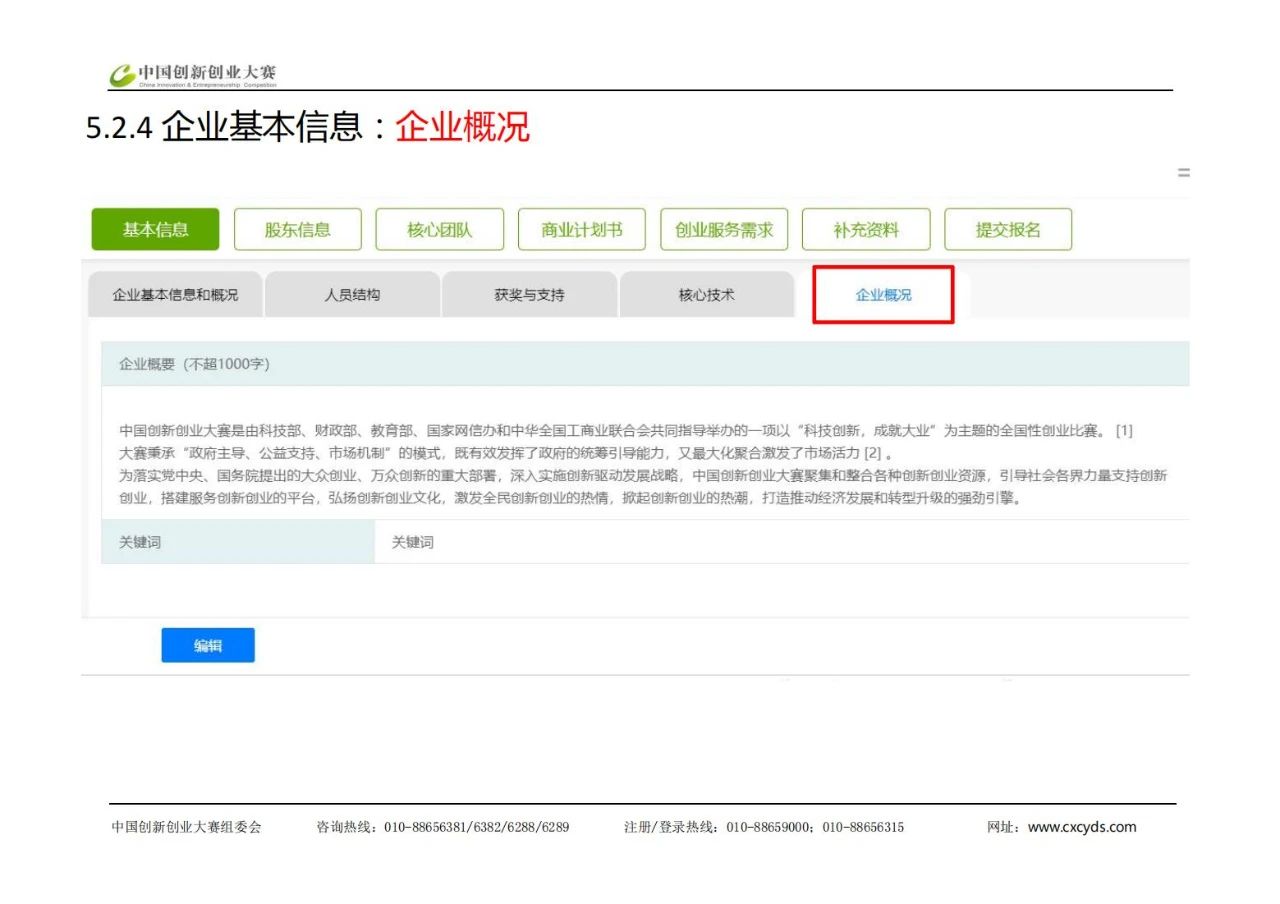Click the highlighted 企业概况 sub-tab
1280x904 pixels.
pyautogui.click(x=883, y=295)
